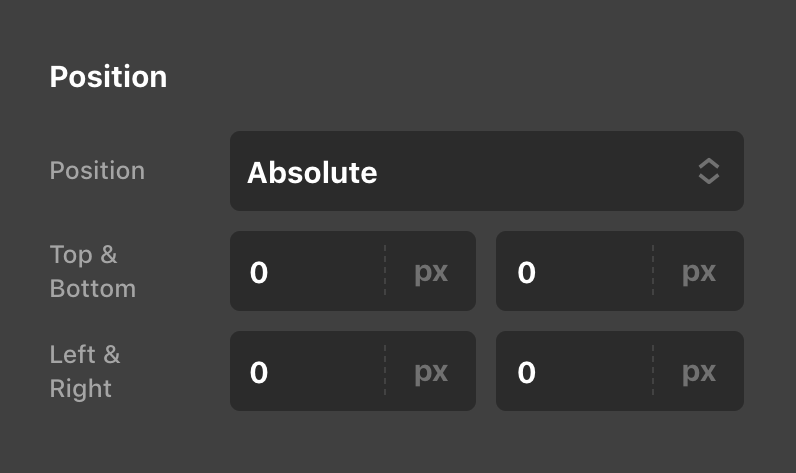Click the Left & Right label
796x473 pixels.
pos(85,371)
